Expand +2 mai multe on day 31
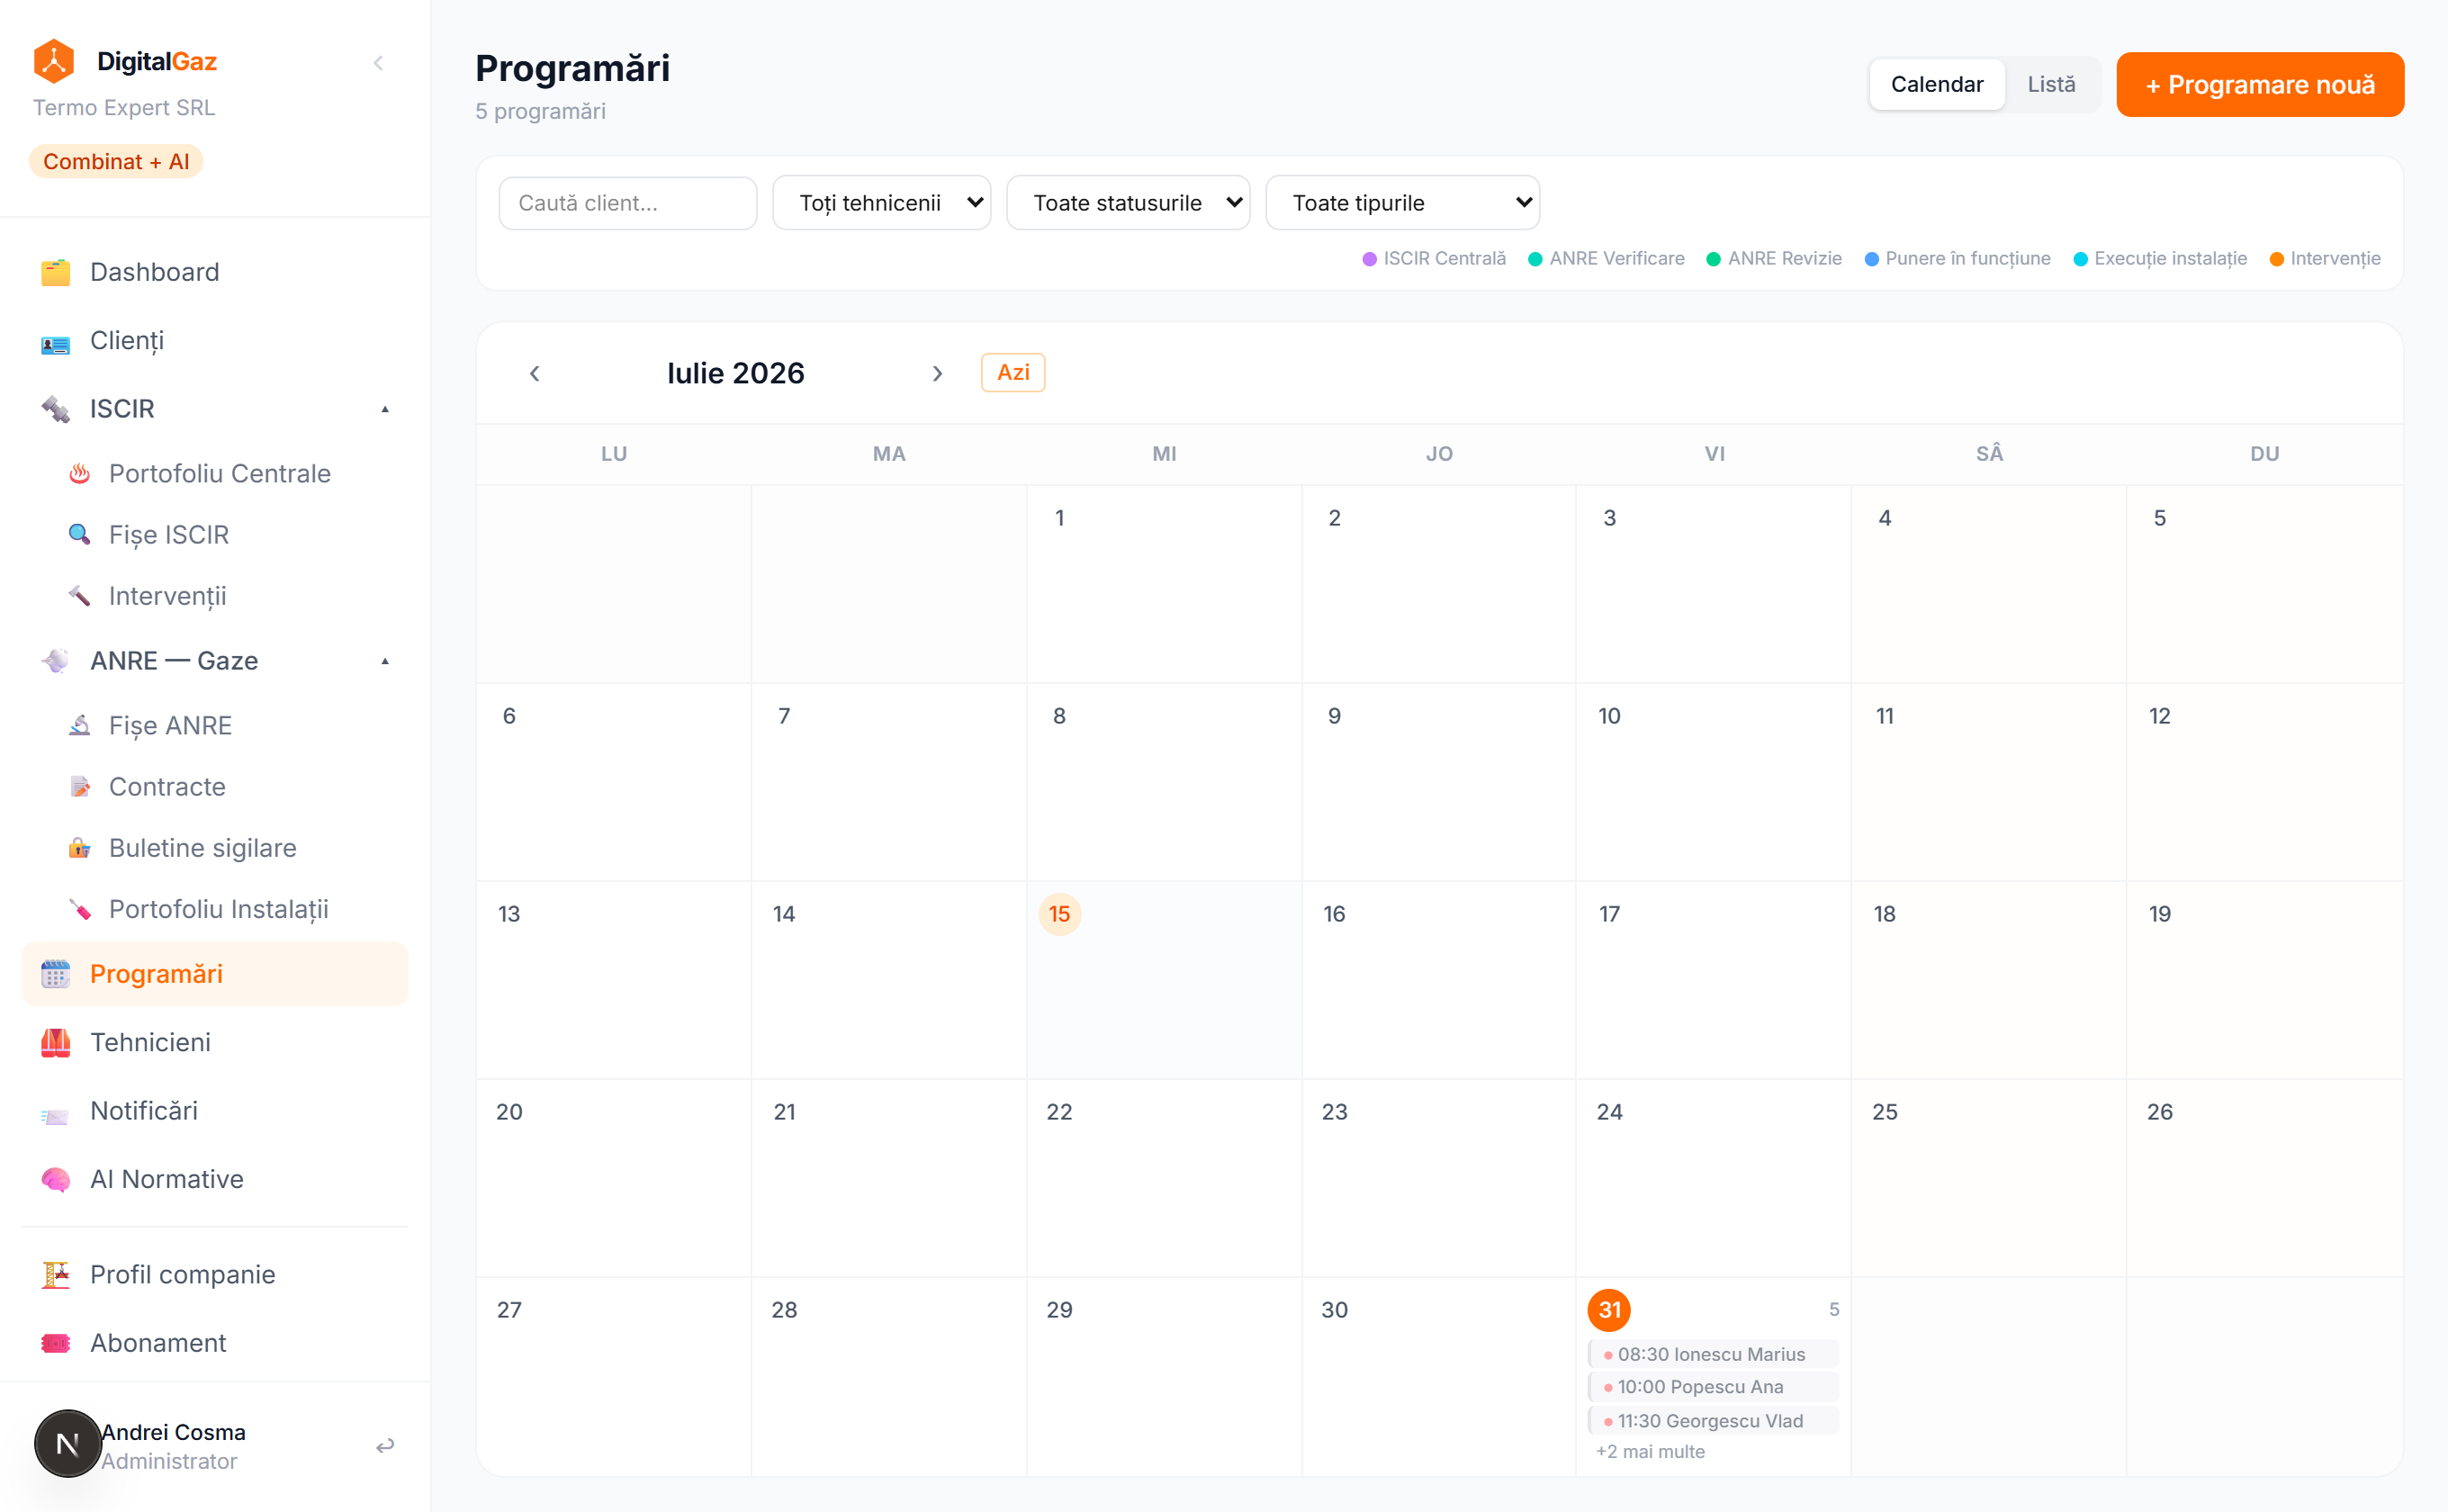 (1650, 1452)
